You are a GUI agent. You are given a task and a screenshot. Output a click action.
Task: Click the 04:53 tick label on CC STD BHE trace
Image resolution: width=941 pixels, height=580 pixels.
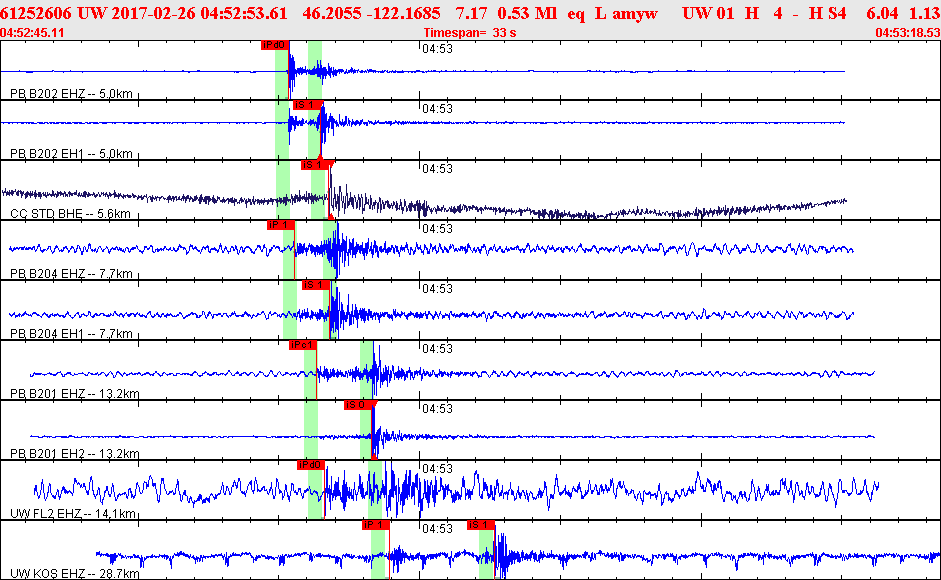437,169
